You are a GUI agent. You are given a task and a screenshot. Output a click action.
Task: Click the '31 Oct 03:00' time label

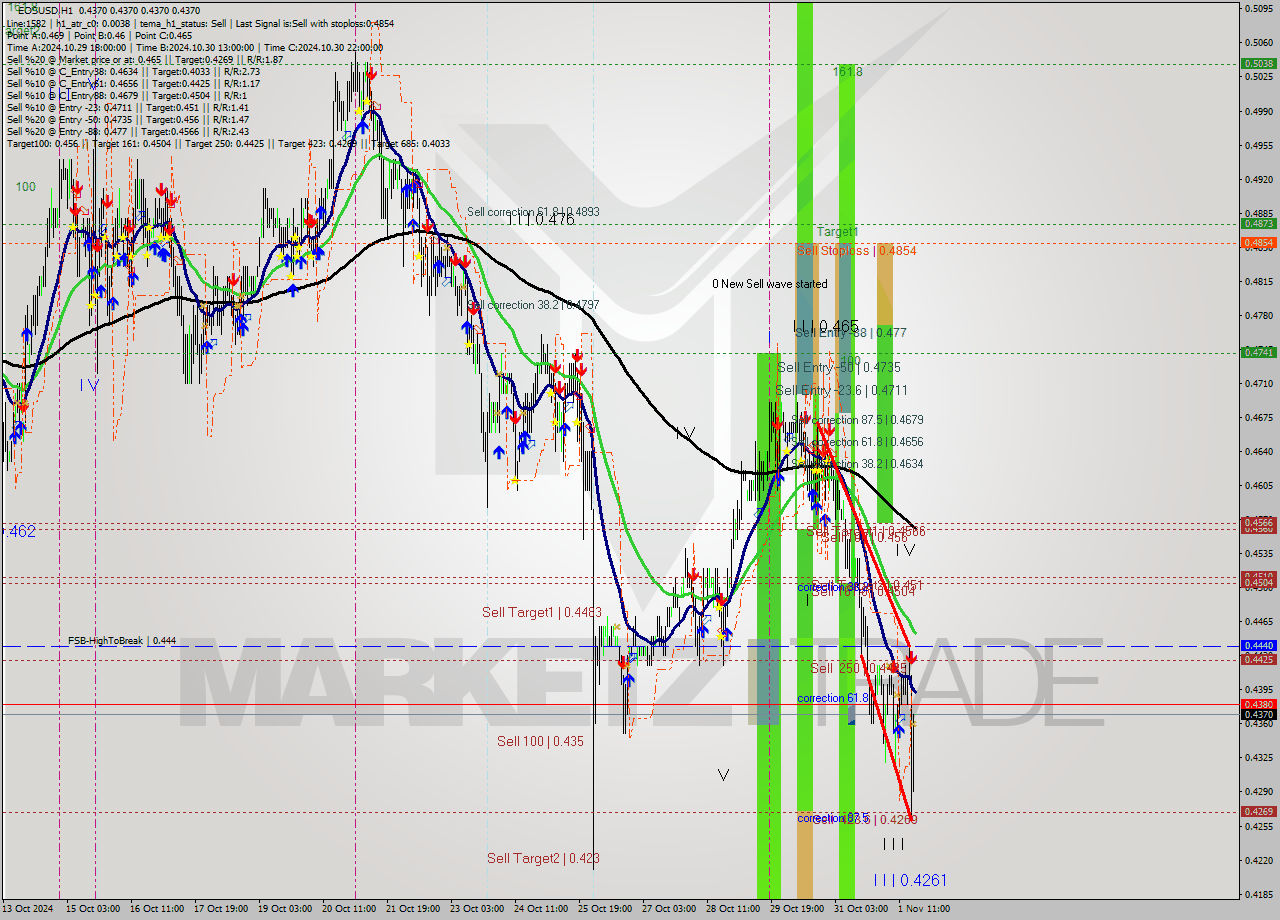(861, 909)
